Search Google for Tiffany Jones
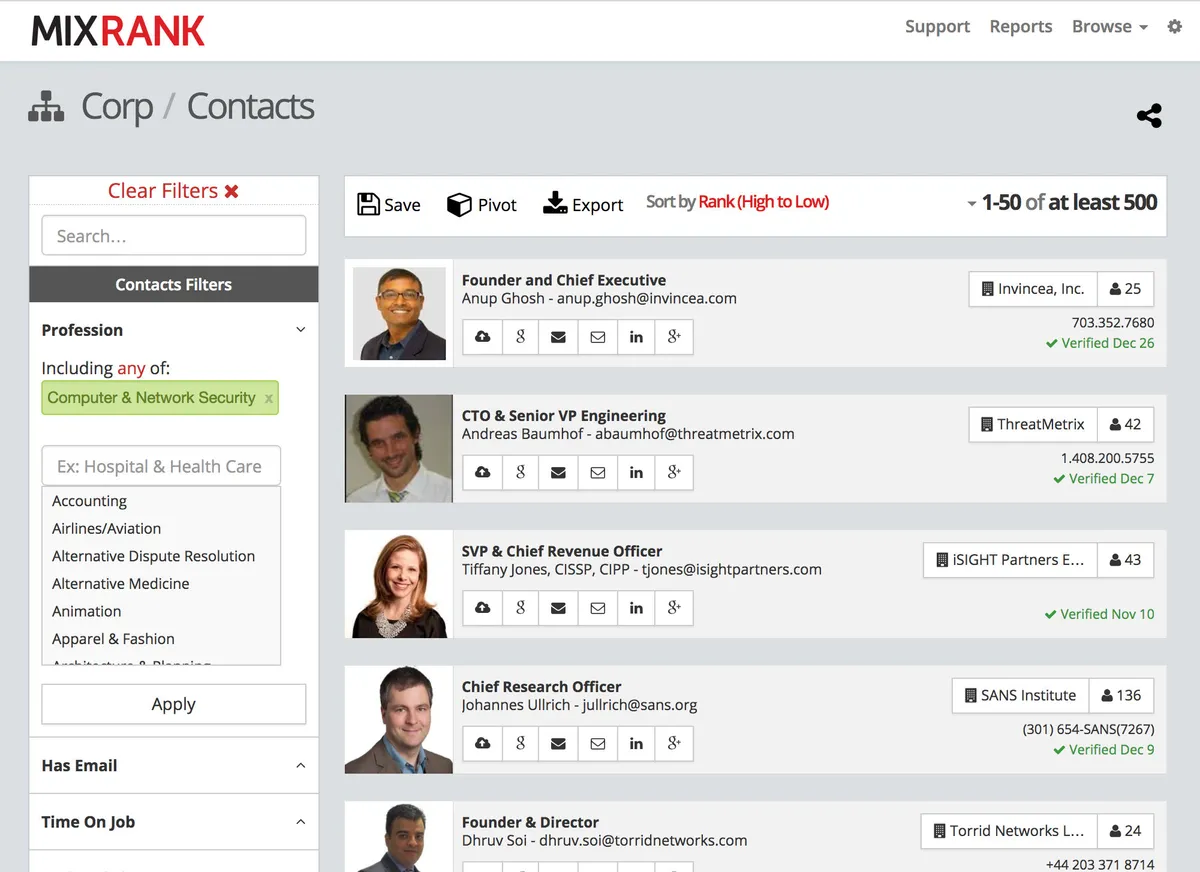 tap(520, 608)
